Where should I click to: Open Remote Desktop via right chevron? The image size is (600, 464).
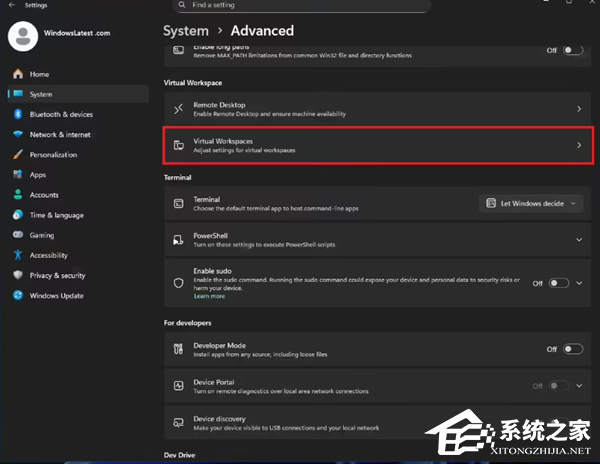[x=579, y=109]
